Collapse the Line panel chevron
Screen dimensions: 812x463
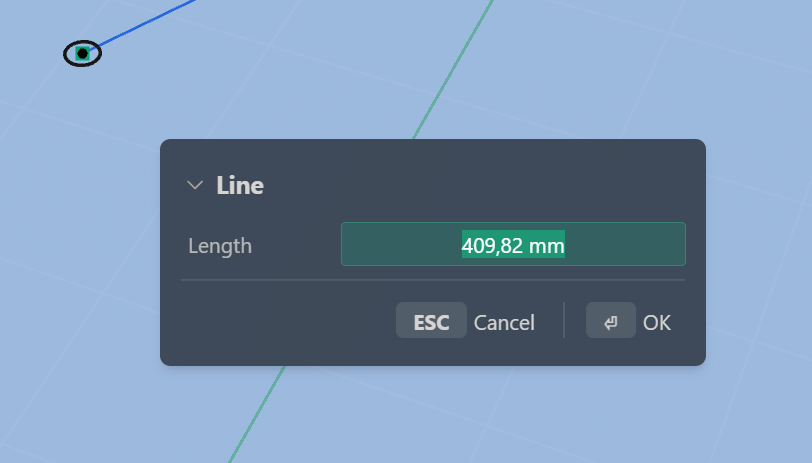pos(195,185)
